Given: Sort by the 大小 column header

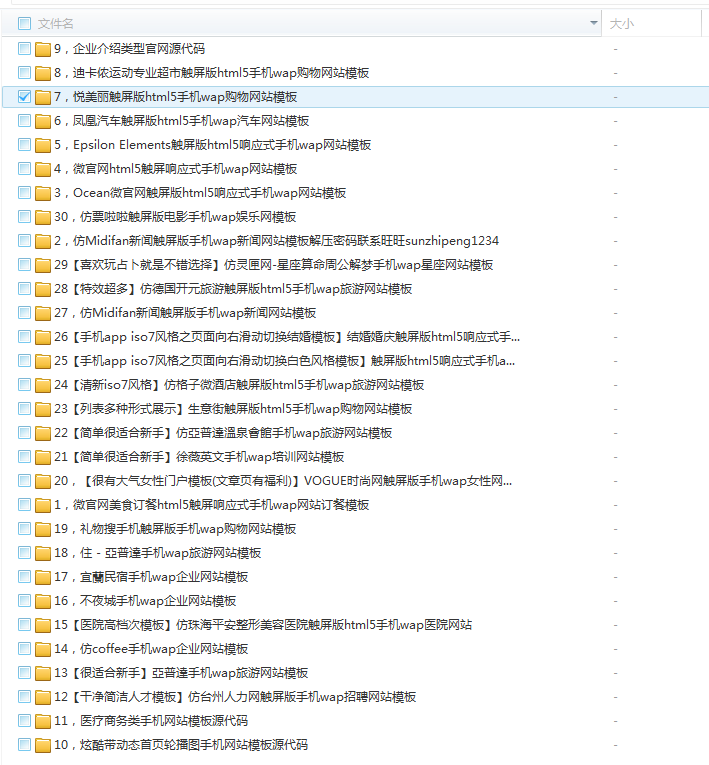Looking at the screenshot, I should point(622,24).
